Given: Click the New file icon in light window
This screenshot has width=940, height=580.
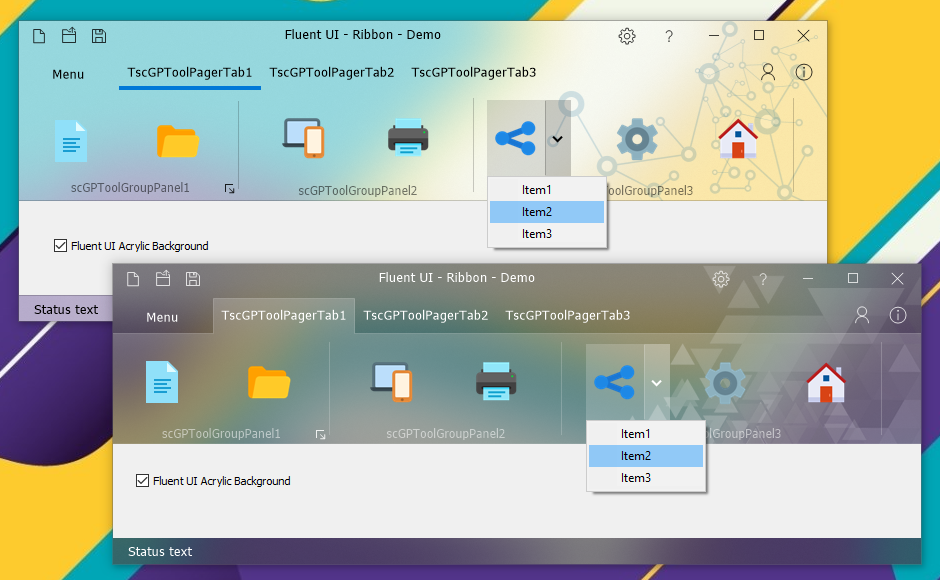Looking at the screenshot, I should coord(39,36).
